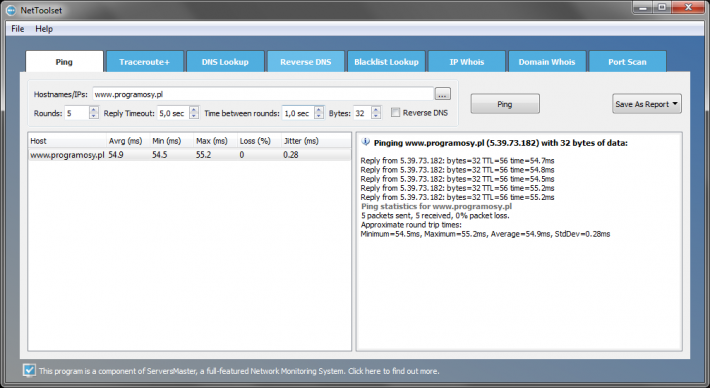Decrease Rounds with the down arrow

(94, 116)
